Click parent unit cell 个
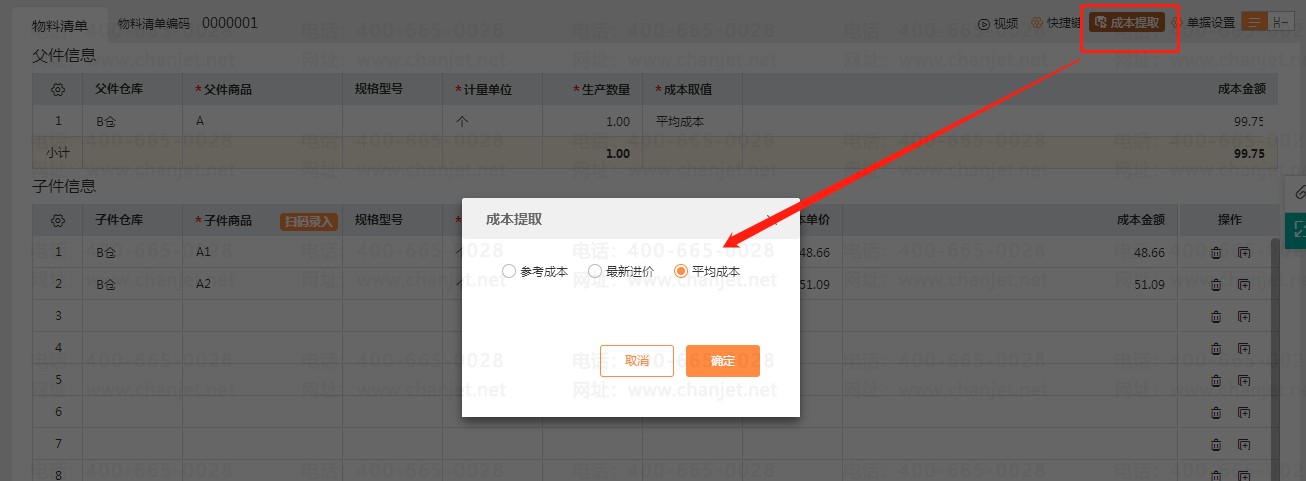1306x481 pixels. point(492,121)
